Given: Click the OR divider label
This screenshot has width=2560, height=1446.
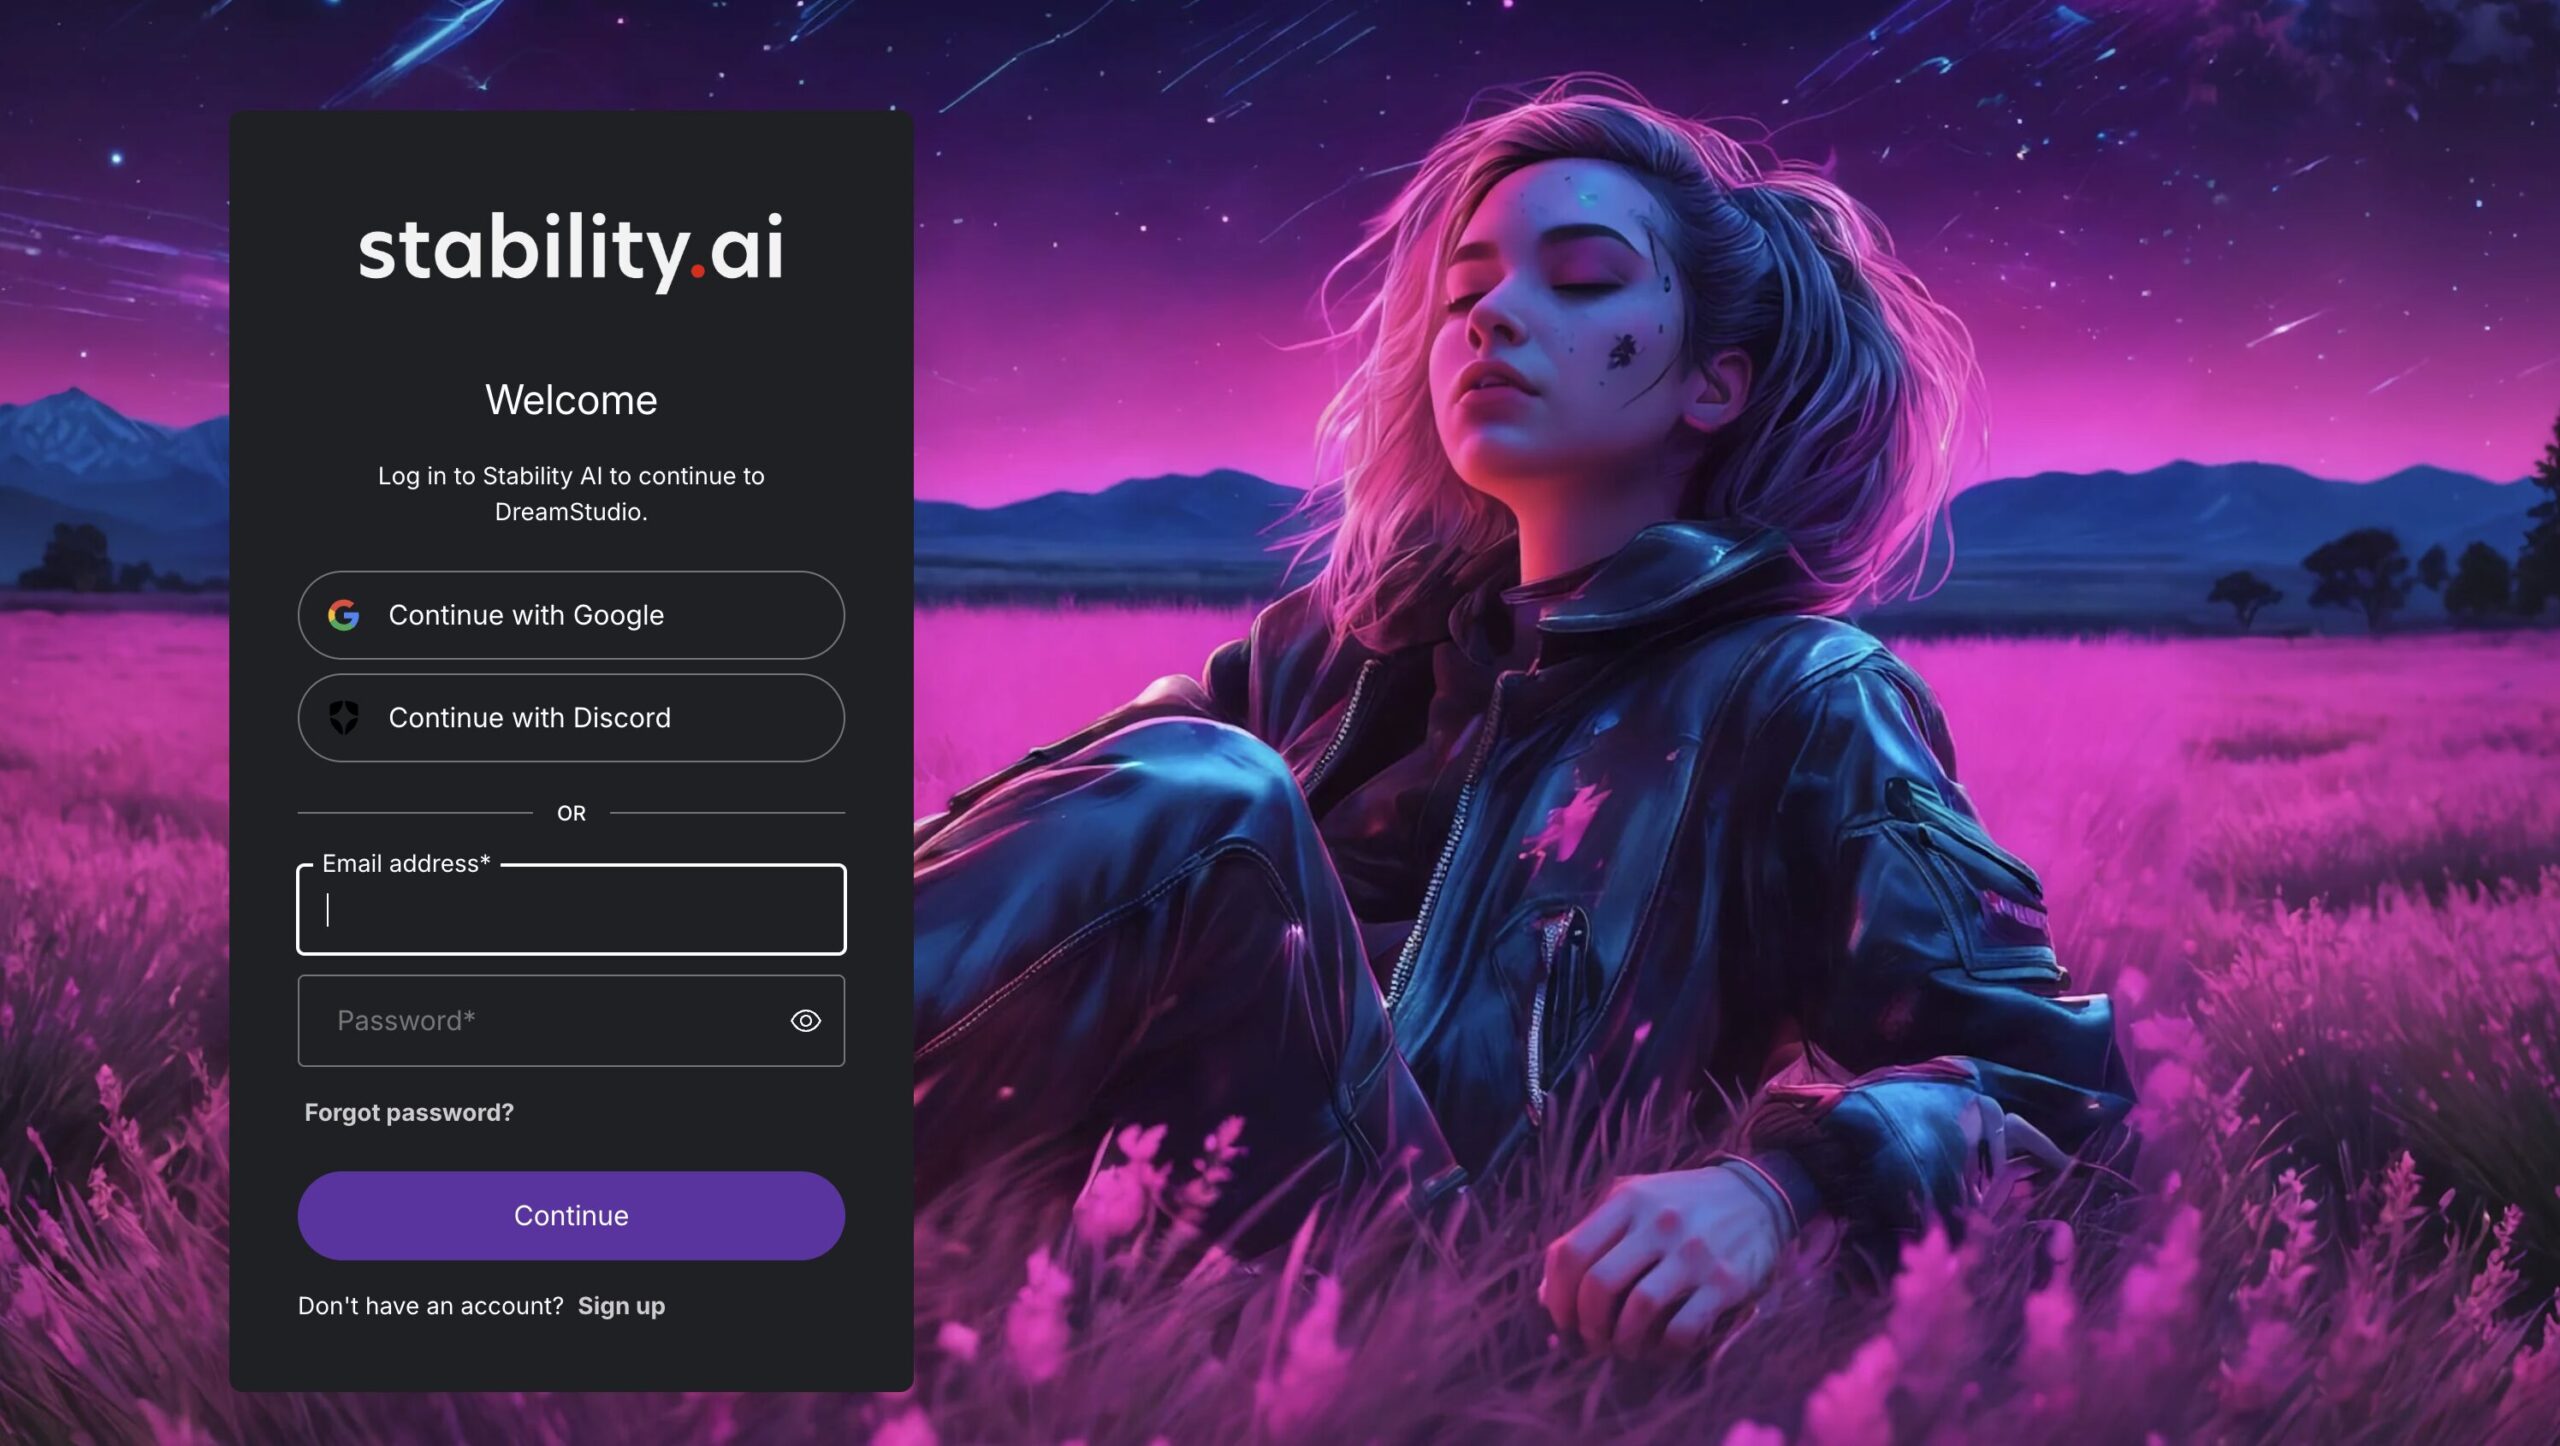Looking at the screenshot, I should [x=571, y=814].
